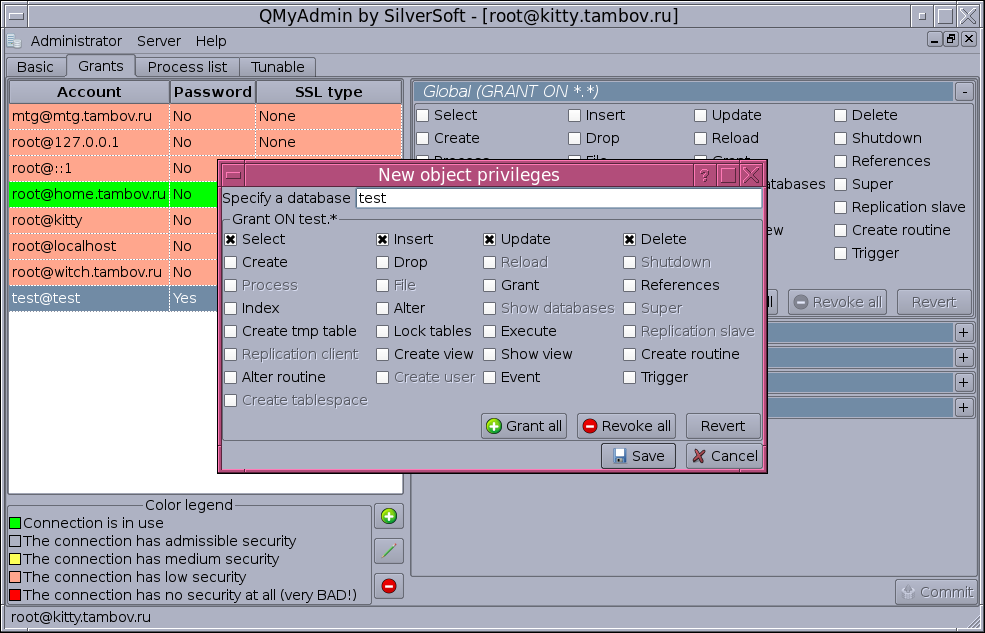Open the Tunable tab
This screenshot has height=633, width=985.
[278, 67]
